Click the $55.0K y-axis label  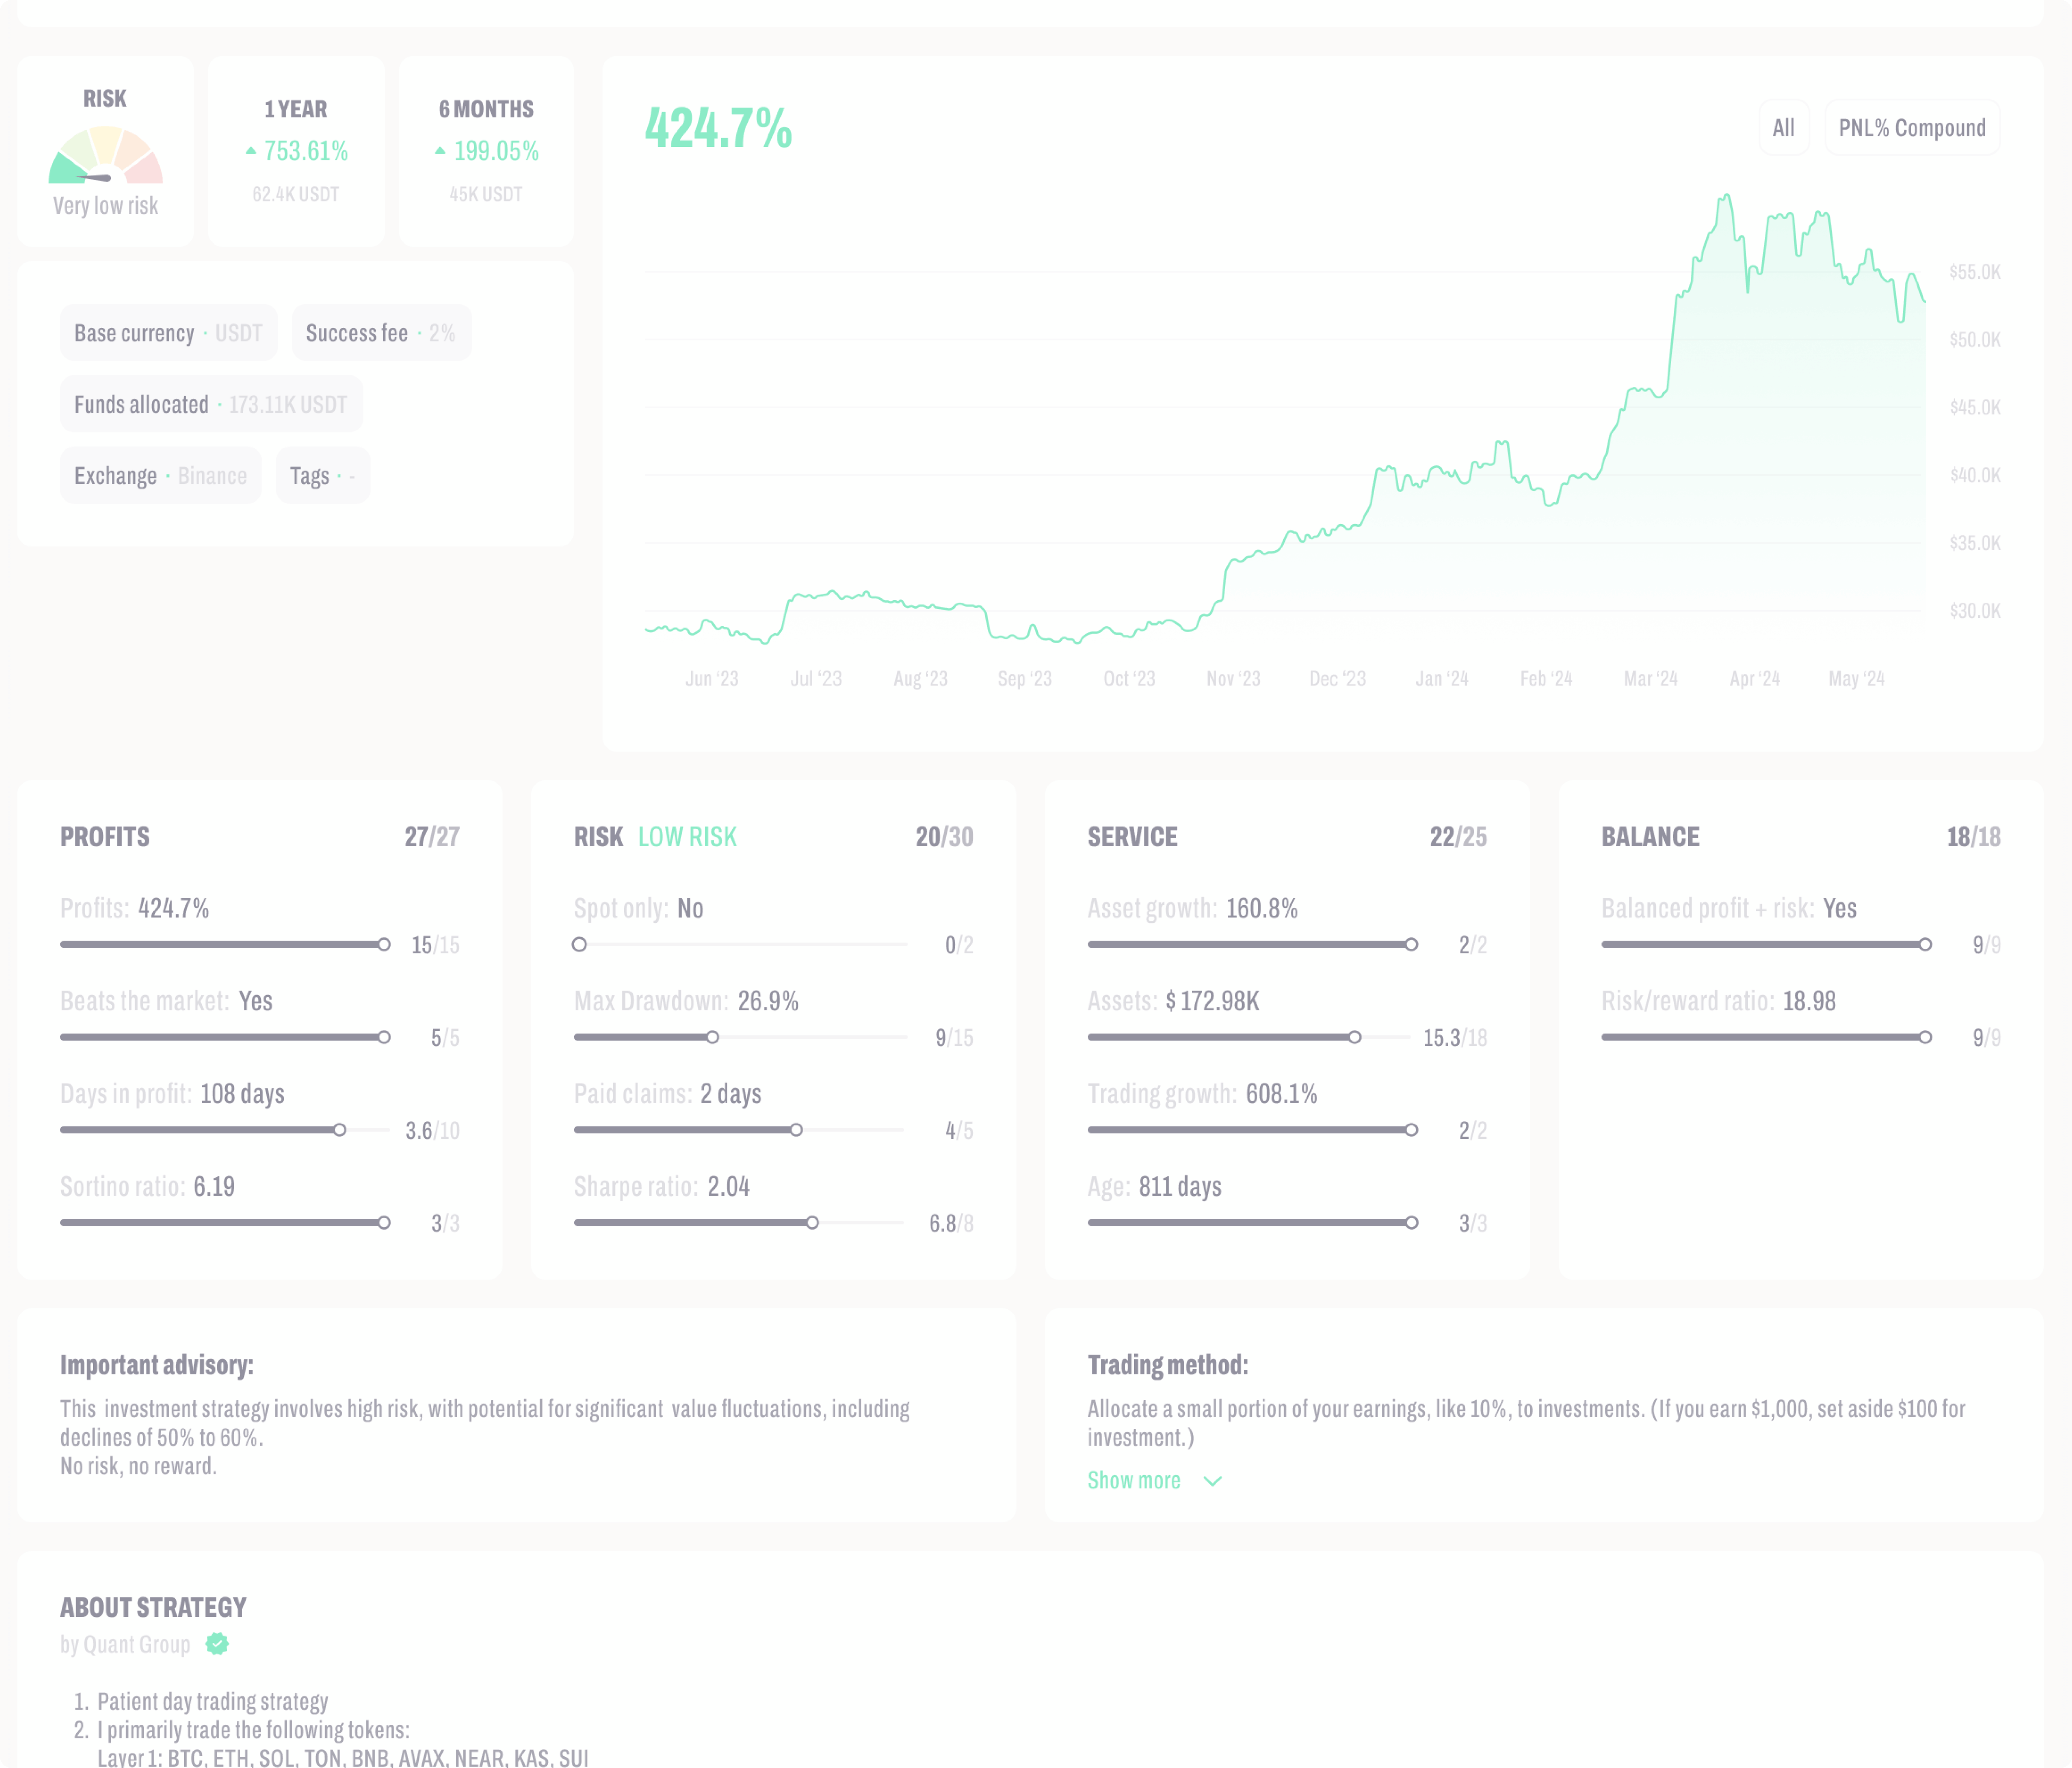[1975, 272]
